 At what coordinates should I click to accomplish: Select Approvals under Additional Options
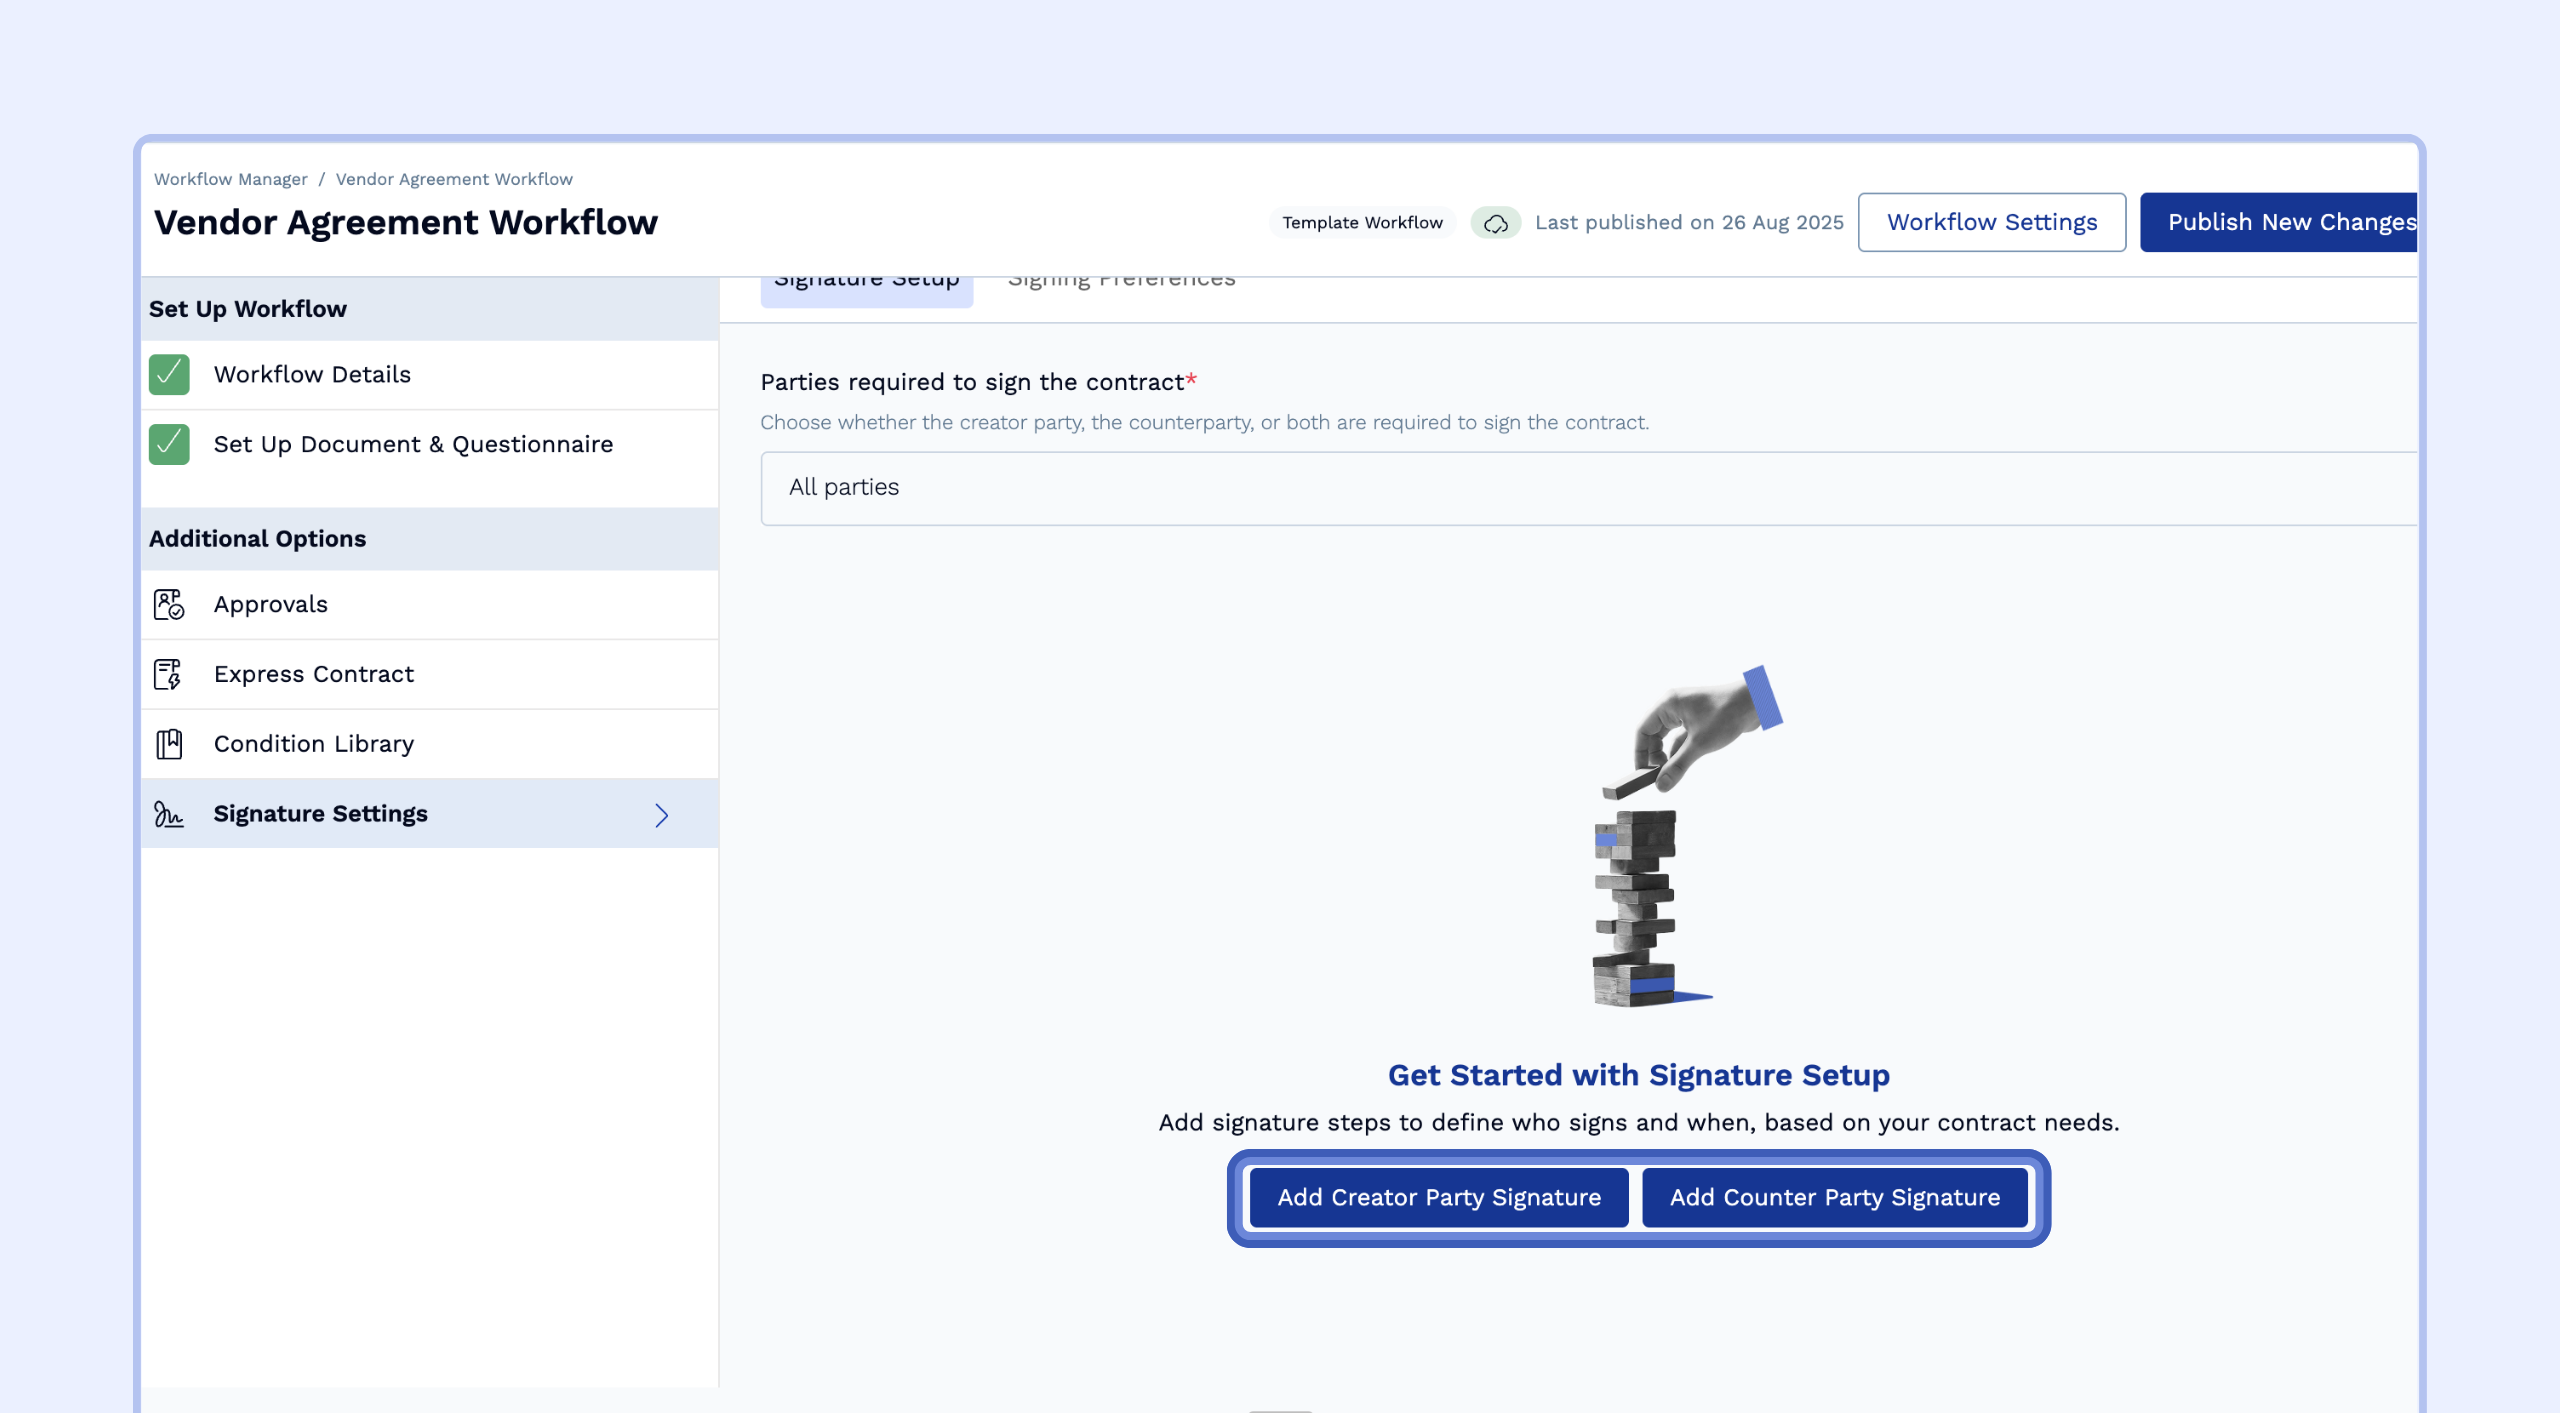point(270,604)
